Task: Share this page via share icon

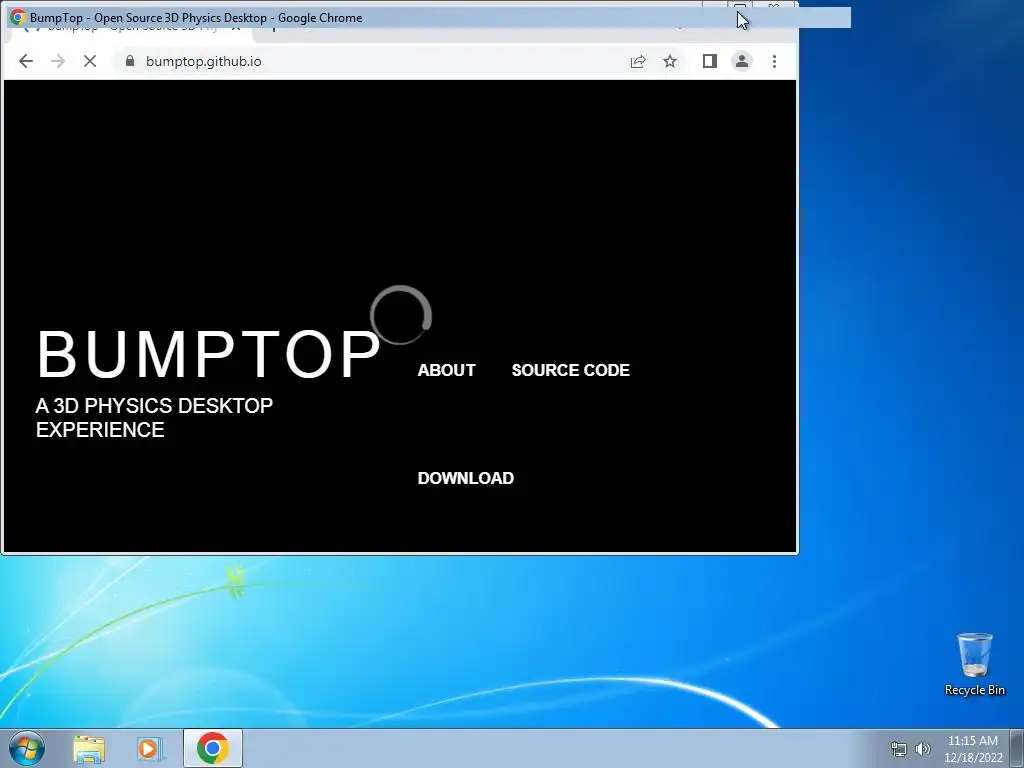Action: click(637, 61)
